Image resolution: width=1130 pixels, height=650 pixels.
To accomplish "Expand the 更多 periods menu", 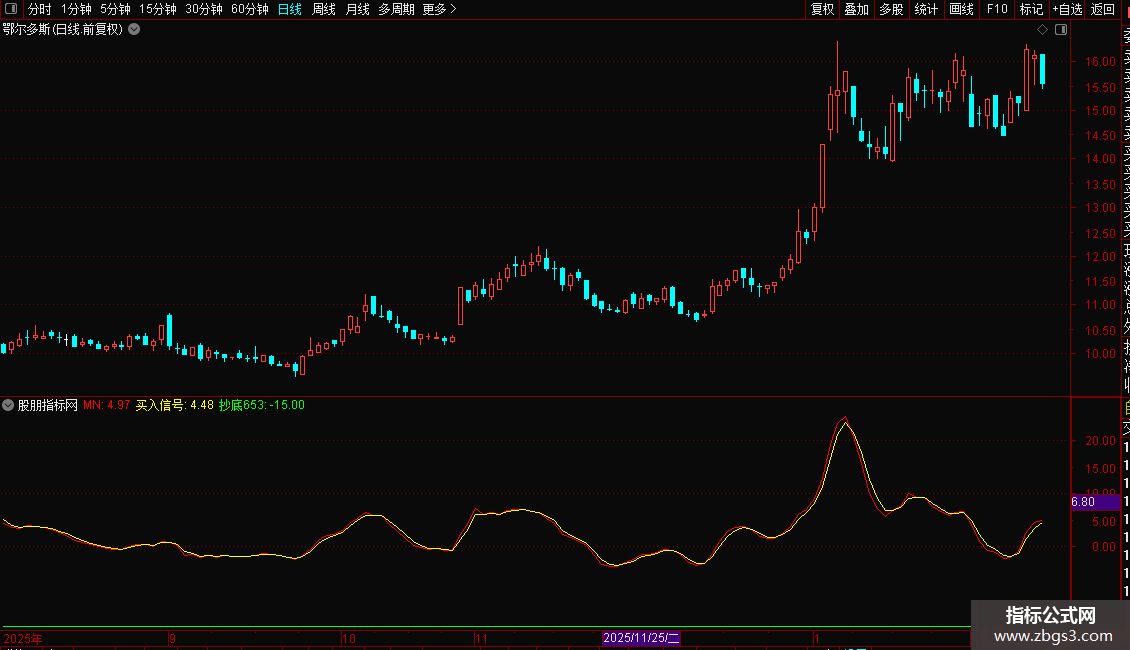I will click(440, 9).
